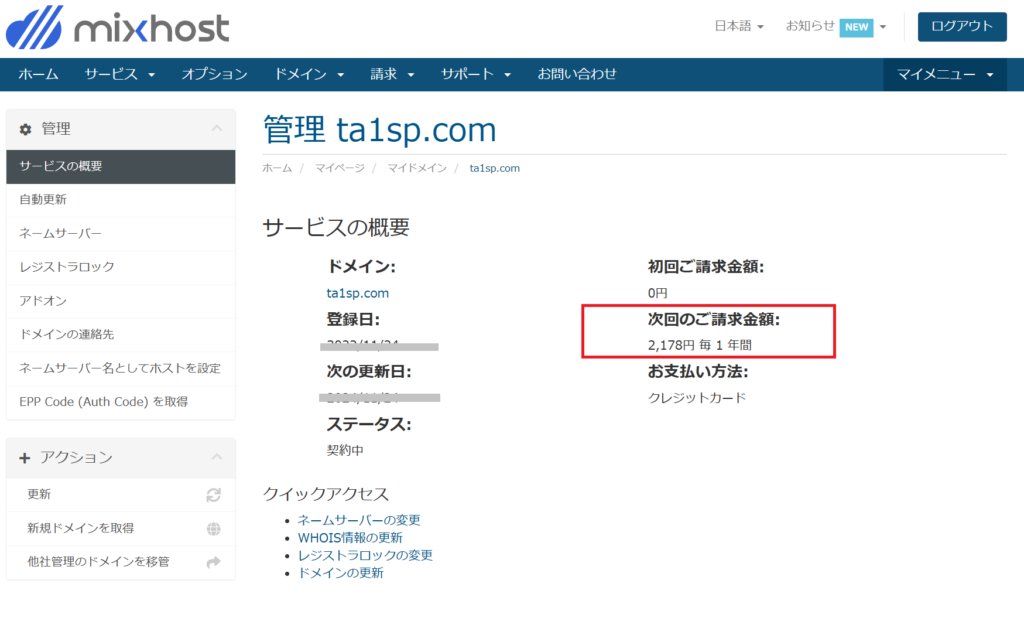Open the ドメイン navigation menu
This screenshot has width=1024, height=628.
(309, 74)
